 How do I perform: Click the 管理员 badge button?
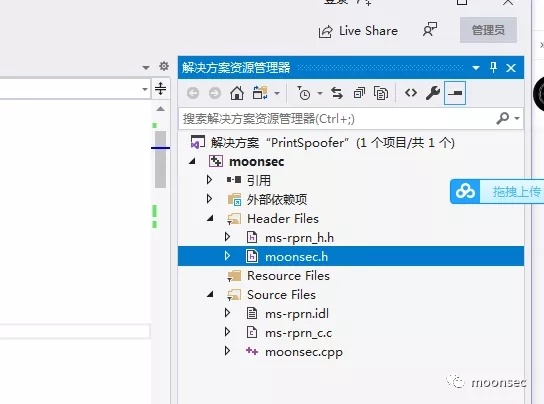coord(488,30)
